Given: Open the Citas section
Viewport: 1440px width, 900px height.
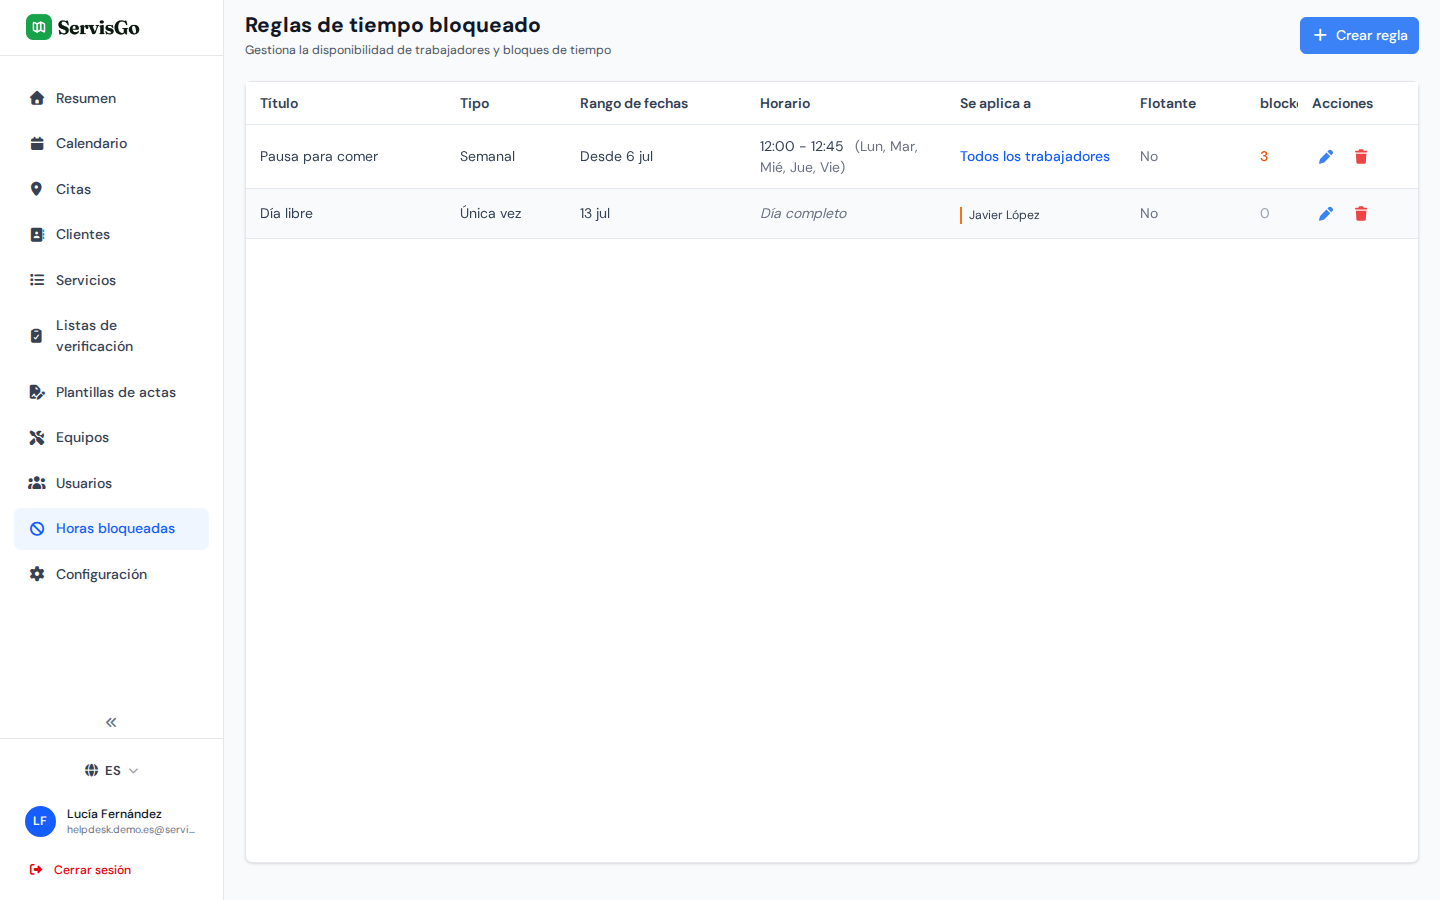Looking at the screenshot, I should (111, 189).
